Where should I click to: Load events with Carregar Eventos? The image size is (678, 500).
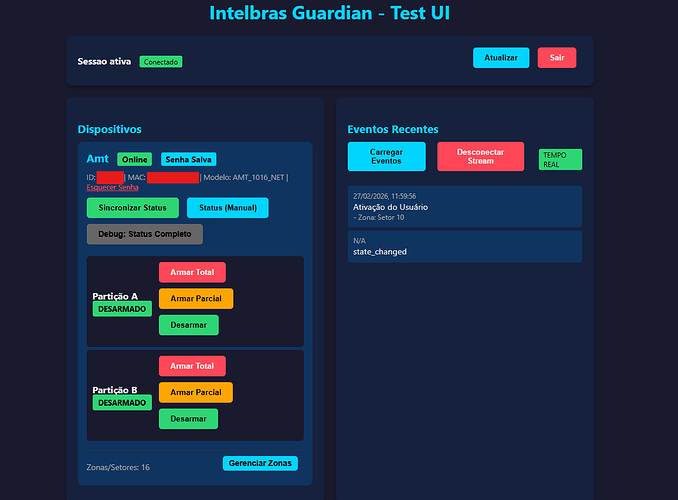(387, 157)
